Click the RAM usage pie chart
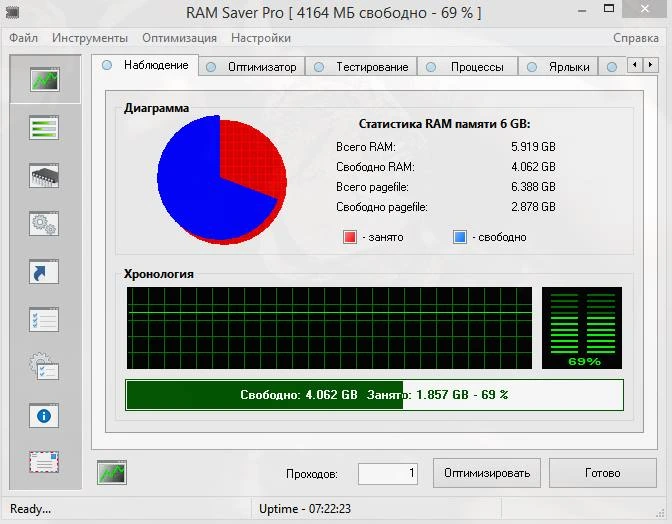Screen dimensions: 672x524 pyautogui.click(x=222, y=180)
